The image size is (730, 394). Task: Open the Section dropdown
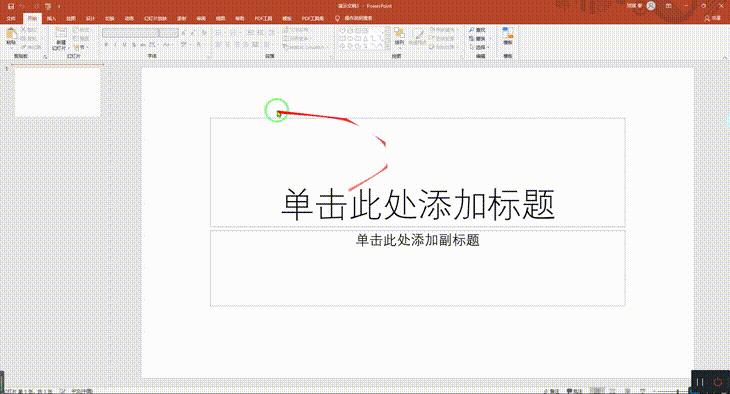(x=80, y=47)
